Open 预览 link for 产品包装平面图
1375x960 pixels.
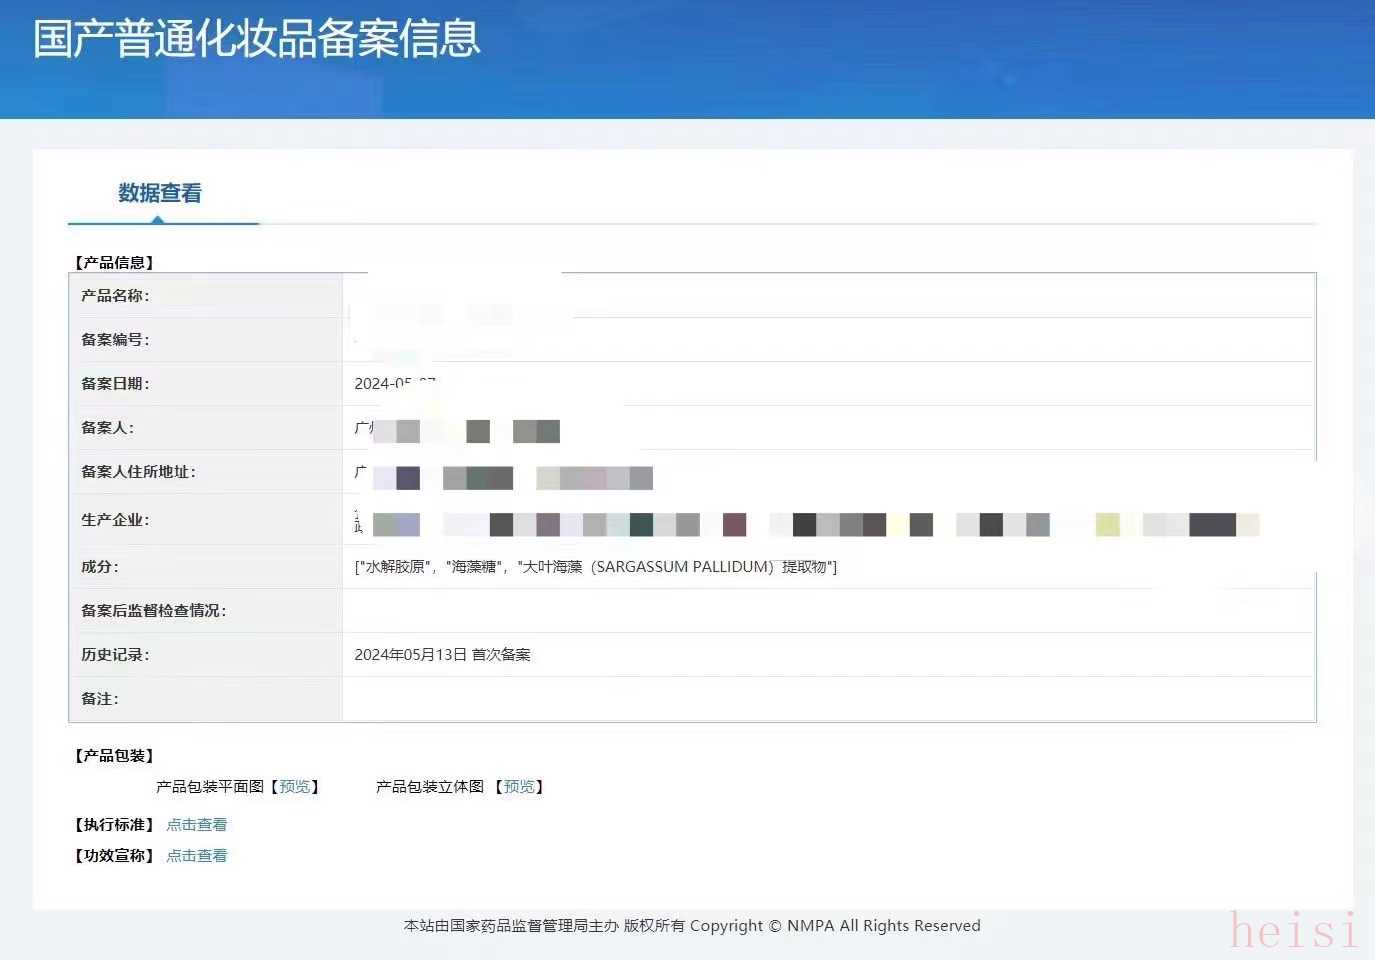295,787
